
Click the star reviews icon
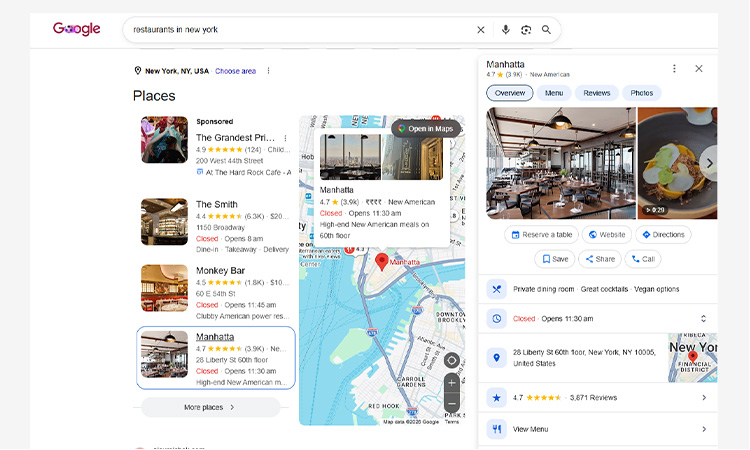click(x=496, y=397)
